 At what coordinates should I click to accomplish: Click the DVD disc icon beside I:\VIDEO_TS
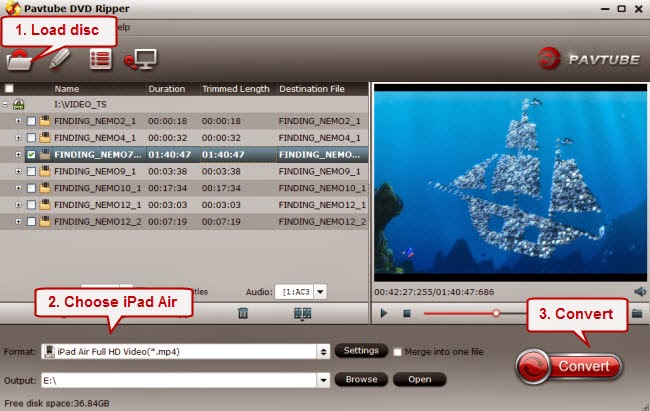(19, 104)
